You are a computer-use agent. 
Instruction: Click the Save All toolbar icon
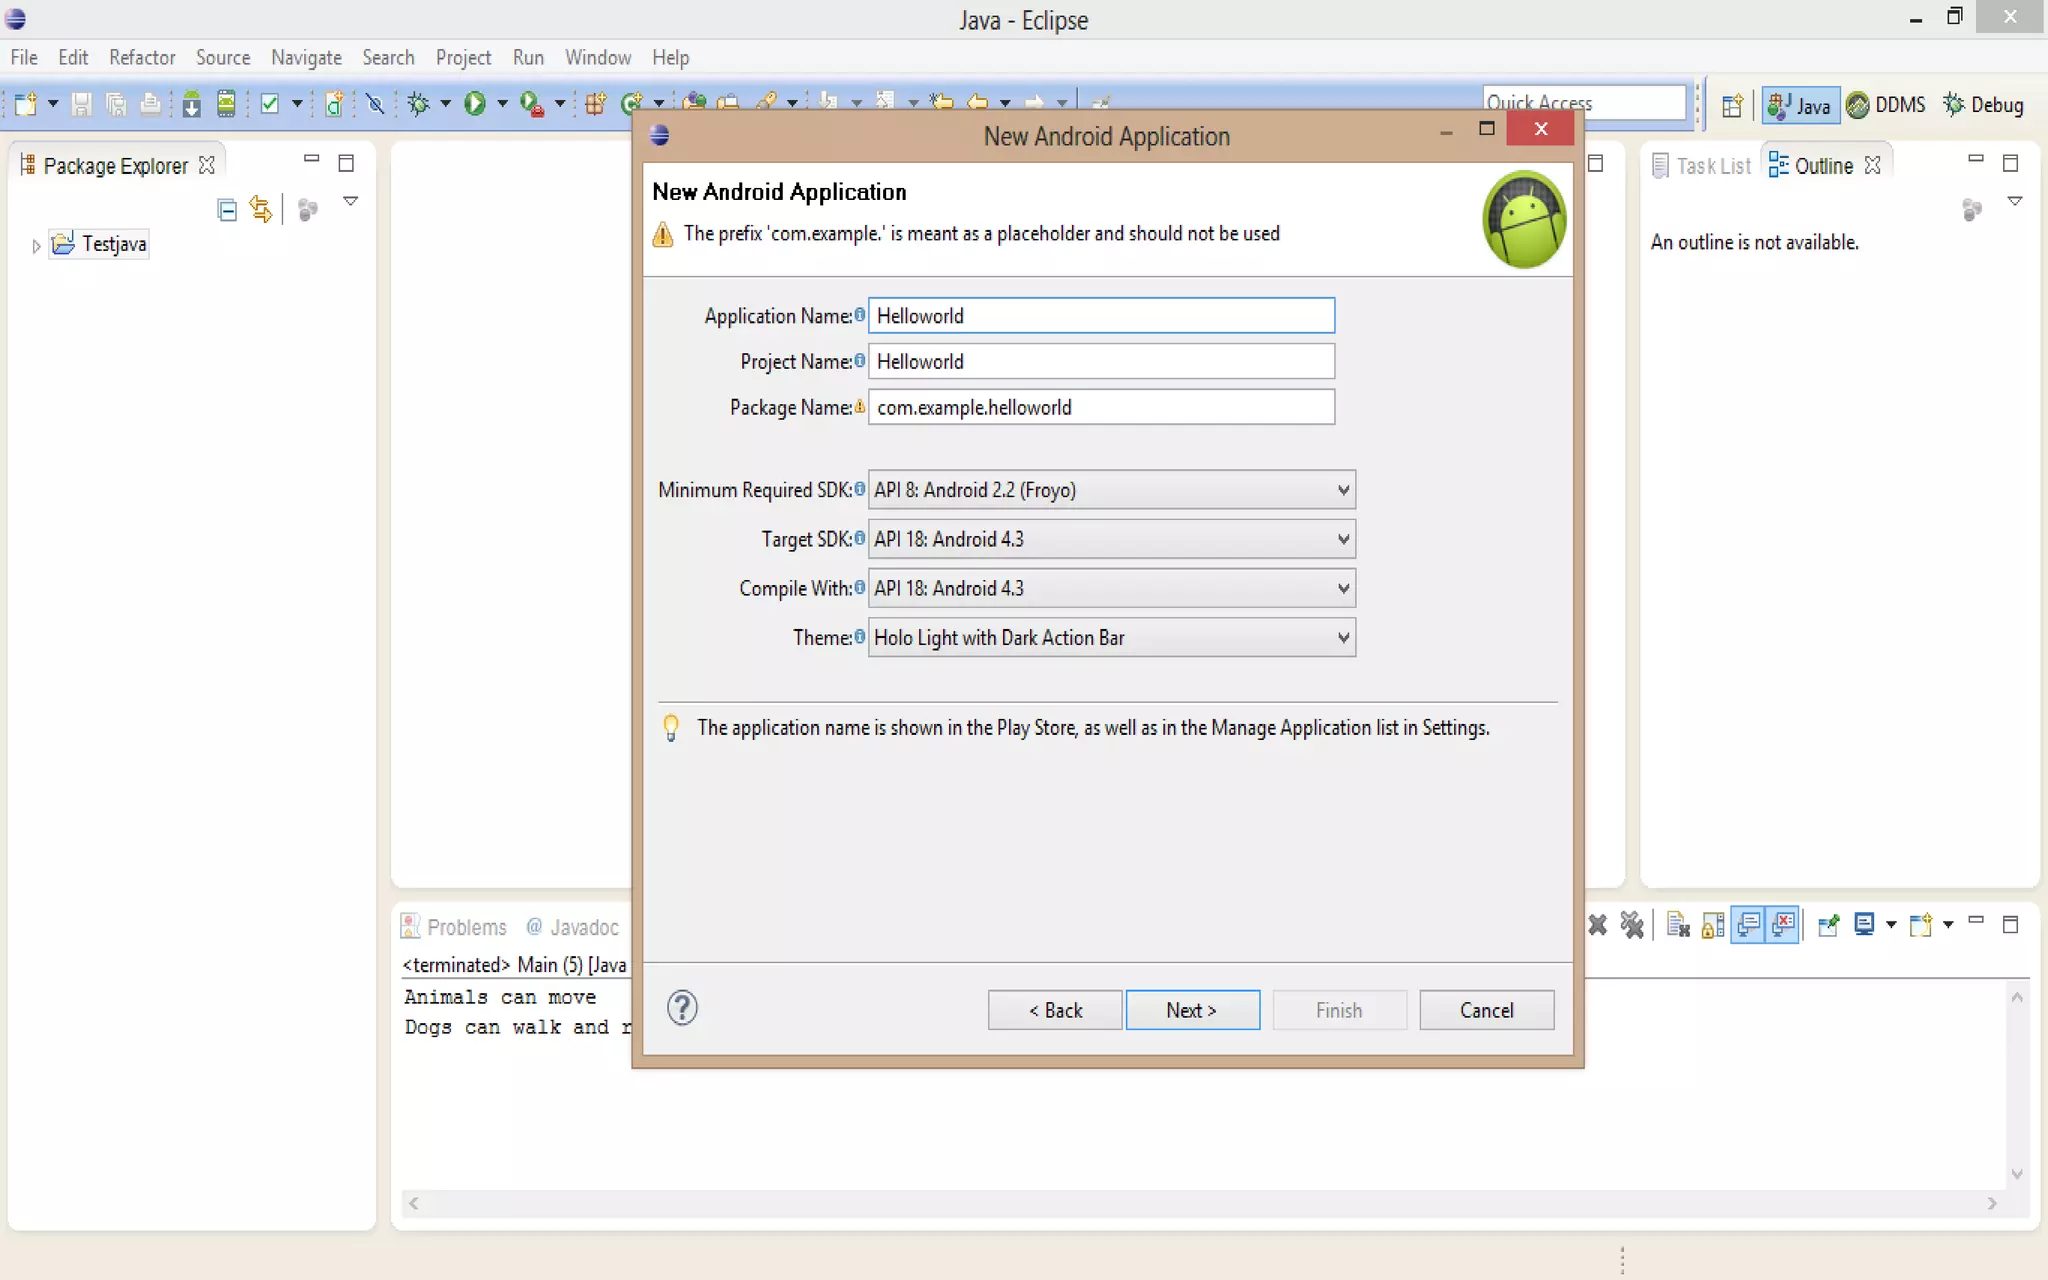[116, 103]
